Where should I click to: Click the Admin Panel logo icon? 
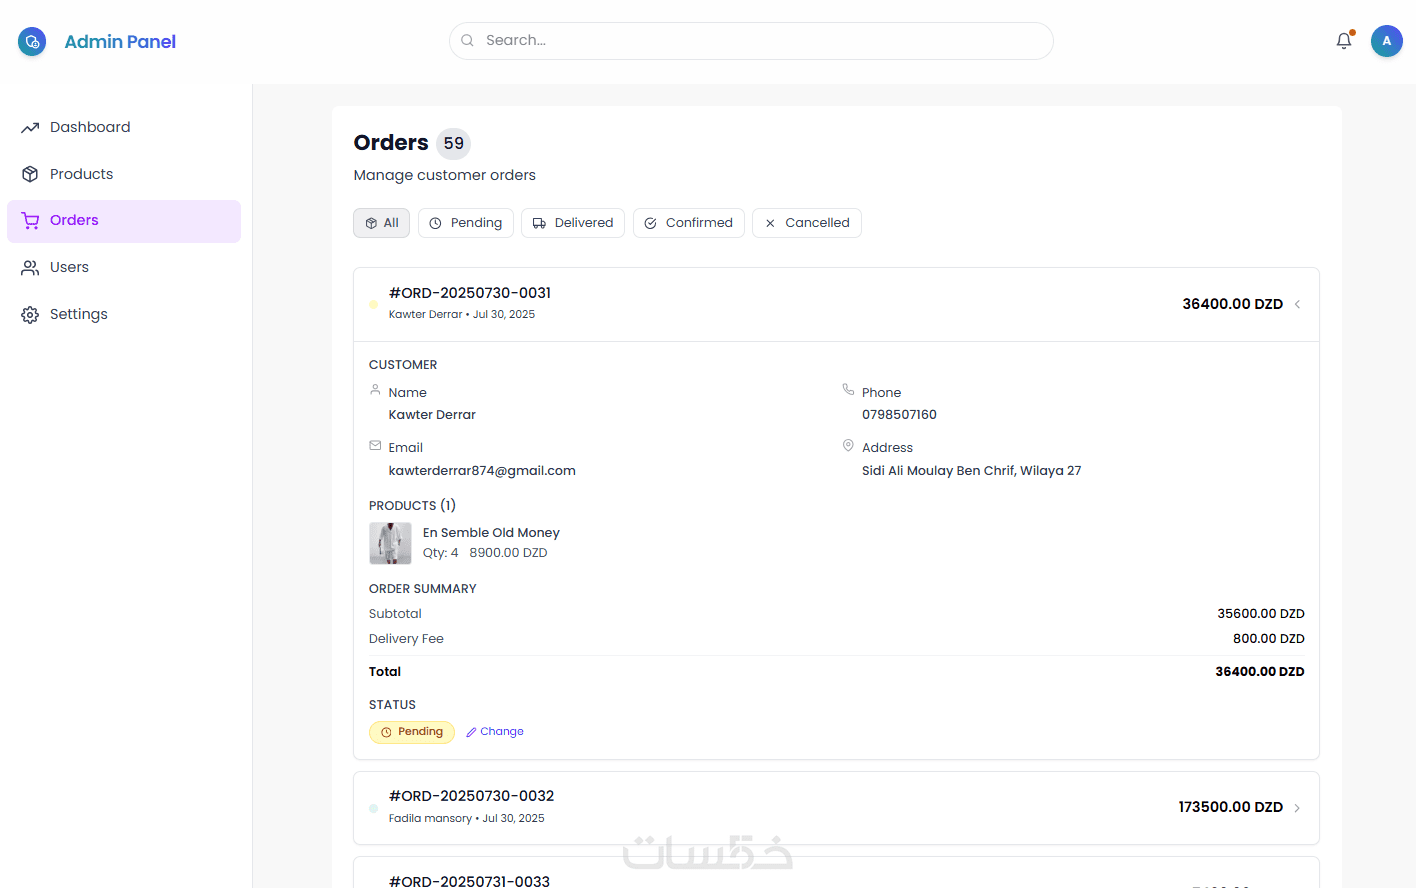coord(32,41)
